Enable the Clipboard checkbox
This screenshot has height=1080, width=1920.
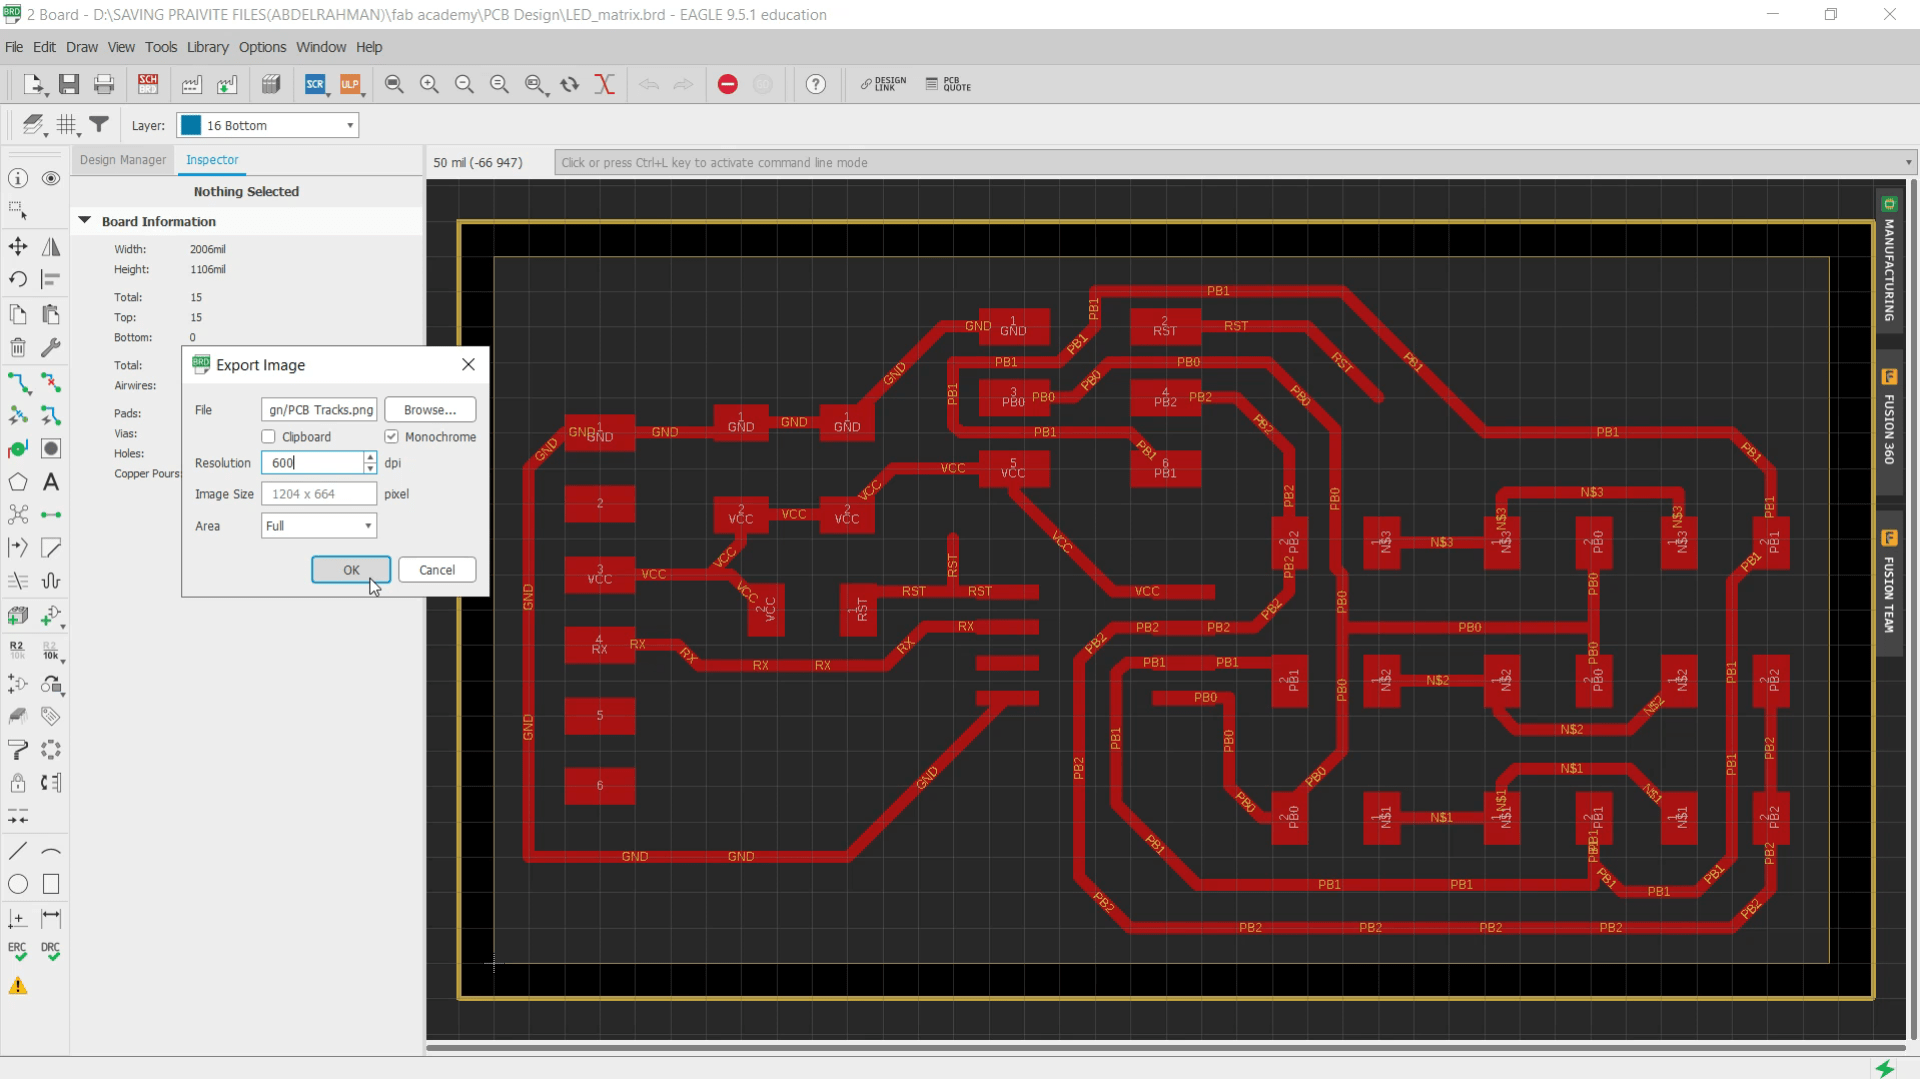tap(267, 436)
